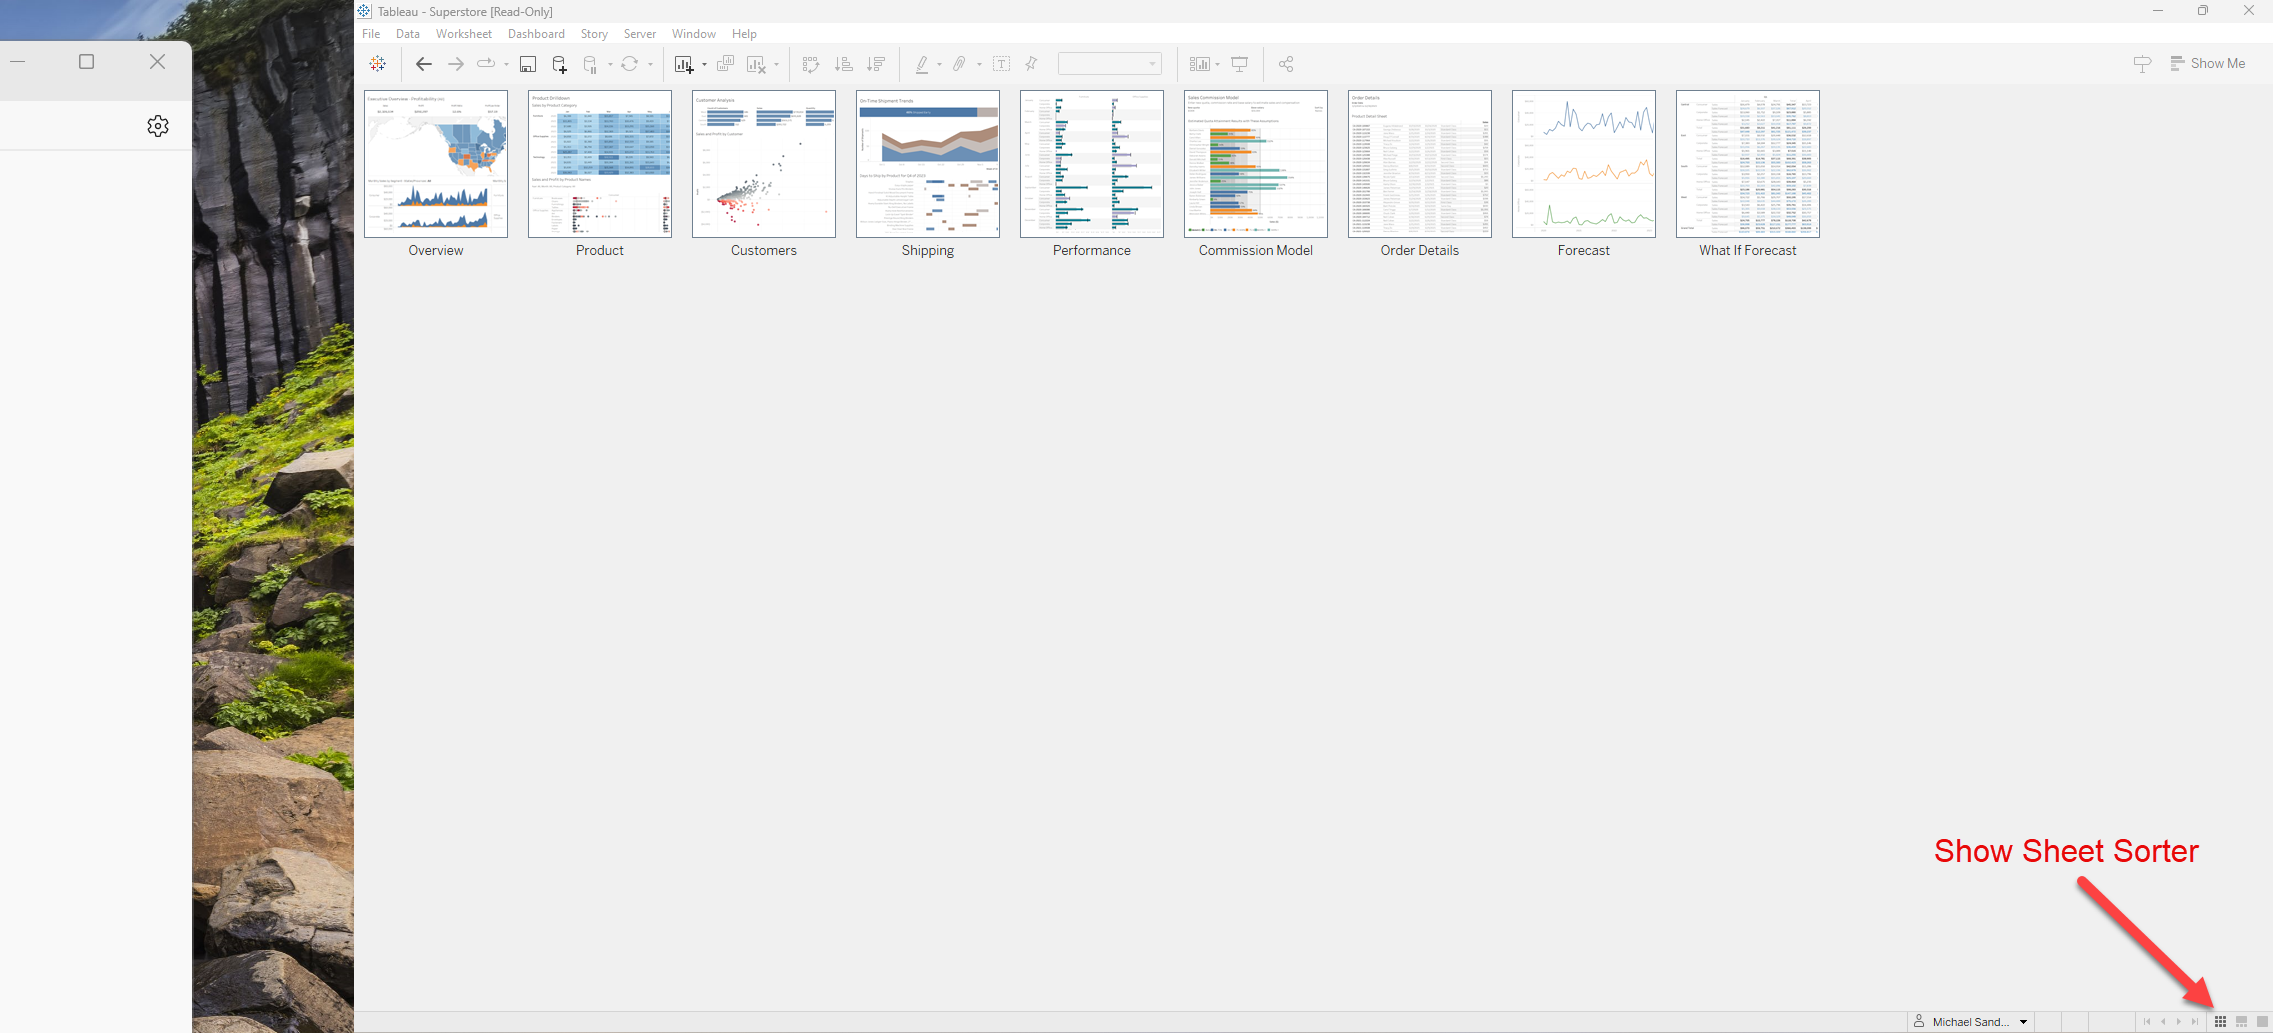
Task: Click the settings gear icon
Action: click(x=158, y=126)
